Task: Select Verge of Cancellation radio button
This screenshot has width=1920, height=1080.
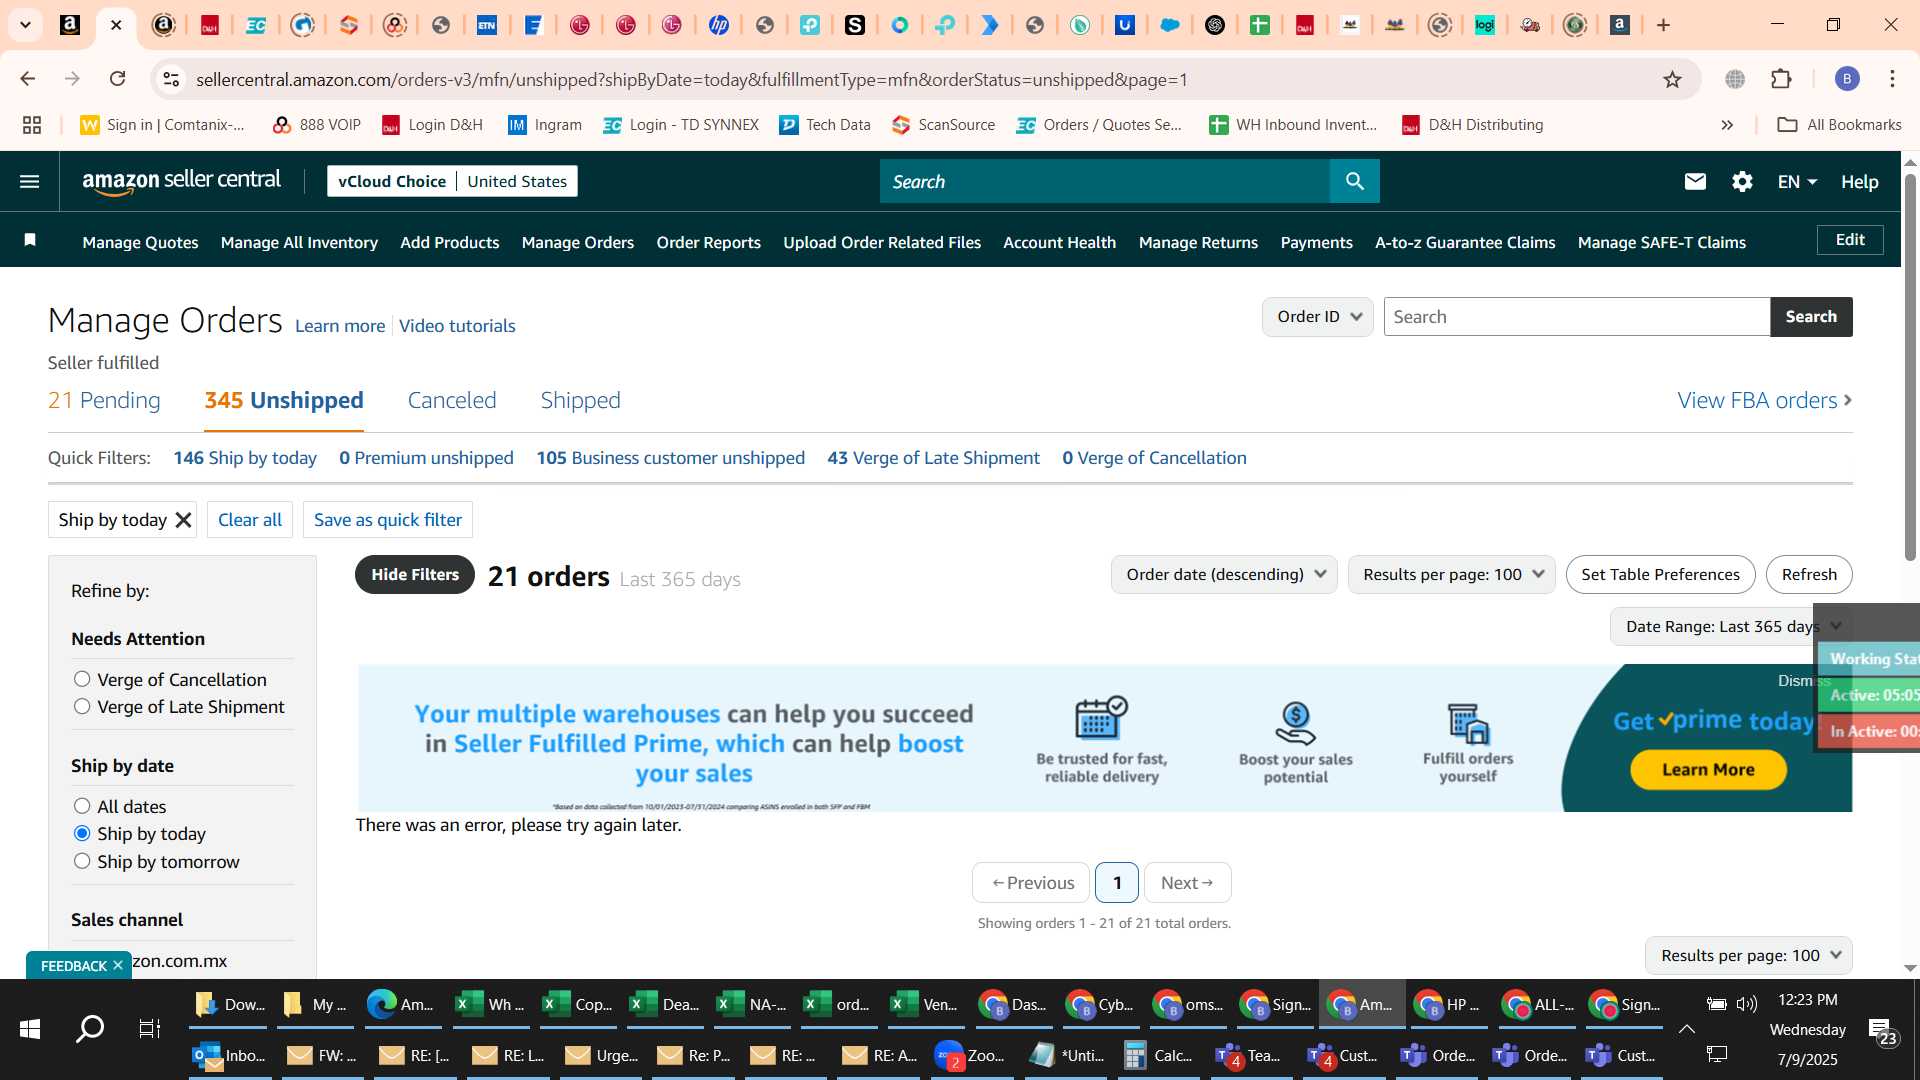Action: [x=82, y=679]
